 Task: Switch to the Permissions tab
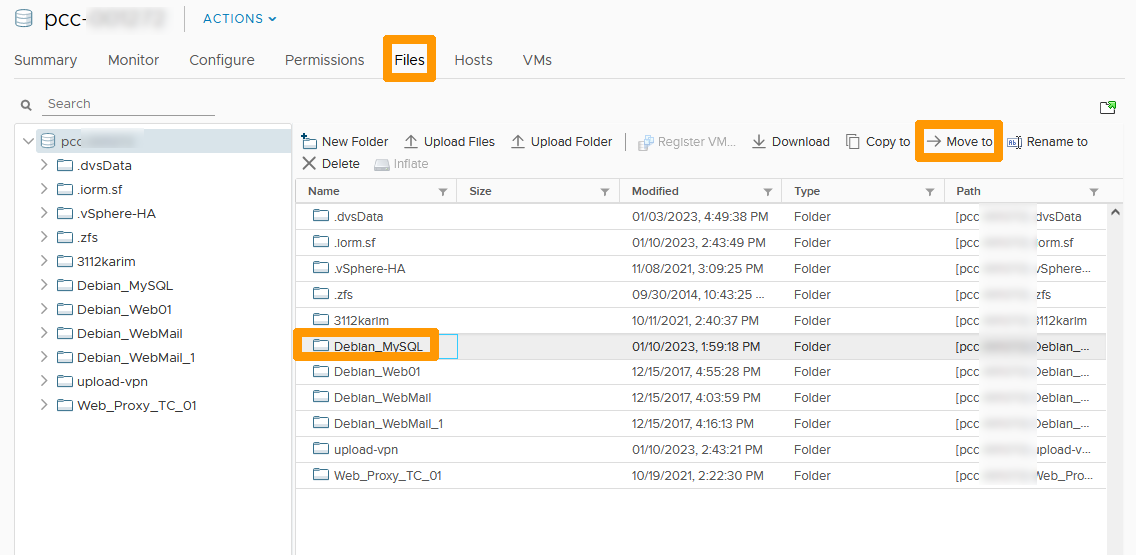coord(324,60)
